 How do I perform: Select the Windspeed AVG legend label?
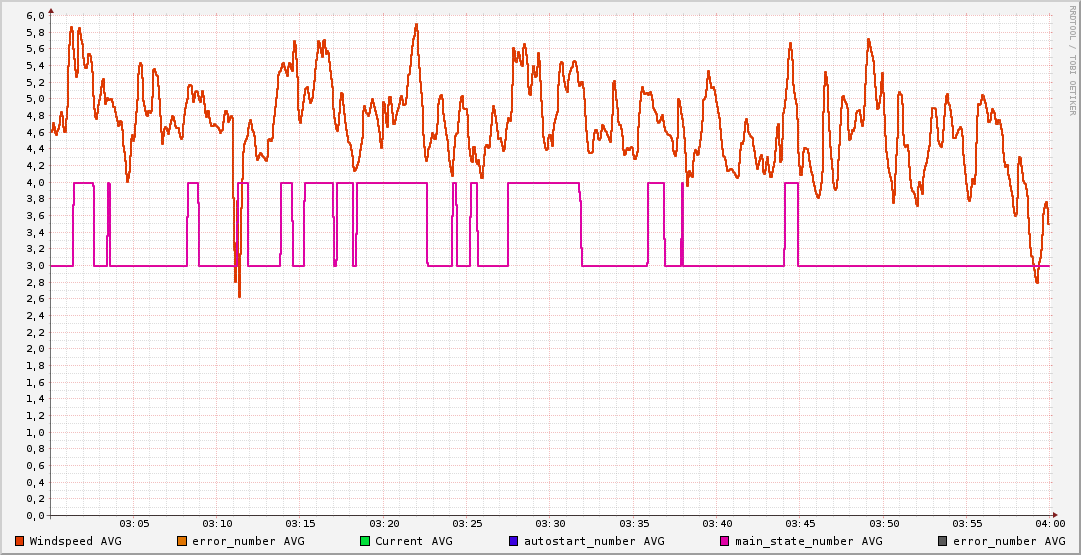74,541
